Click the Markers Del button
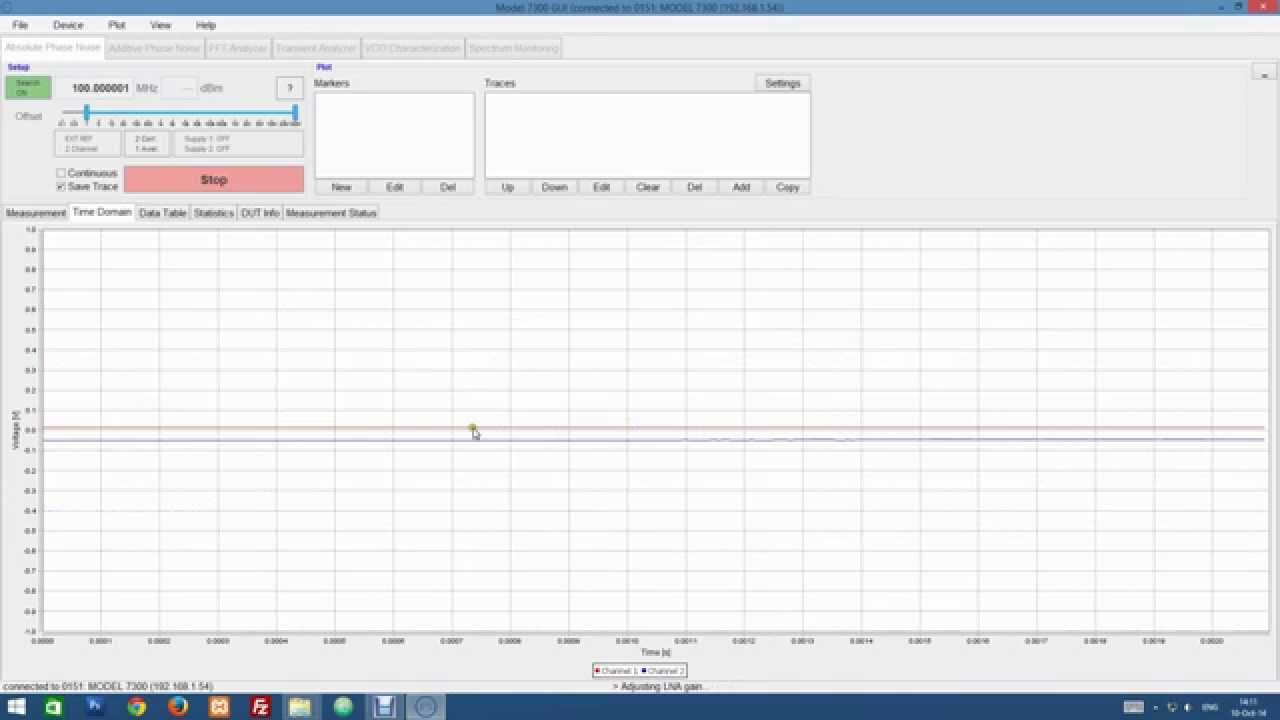This screenshot has width=1280, height=720. 448,187
